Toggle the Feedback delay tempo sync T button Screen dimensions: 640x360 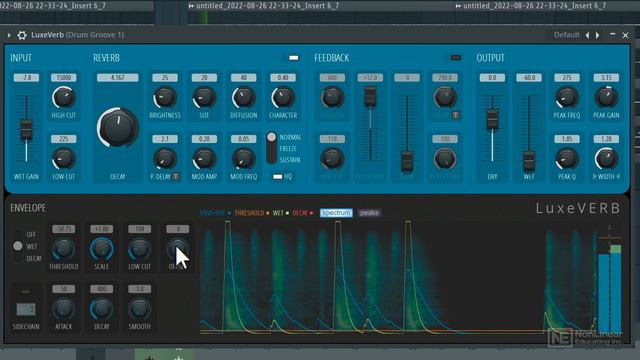(x=456, y=115)
